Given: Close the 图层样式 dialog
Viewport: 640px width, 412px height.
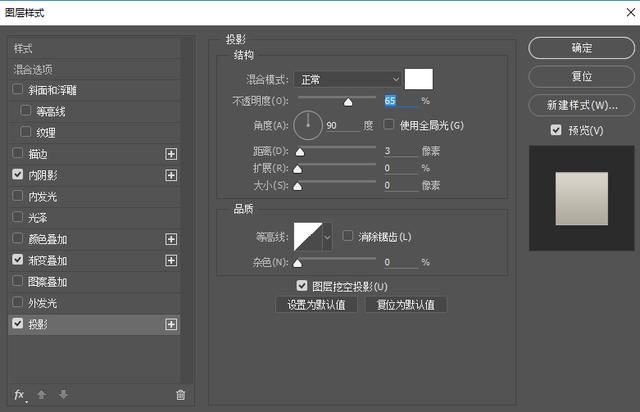Looking at the screenshot, I should (631, 12).
